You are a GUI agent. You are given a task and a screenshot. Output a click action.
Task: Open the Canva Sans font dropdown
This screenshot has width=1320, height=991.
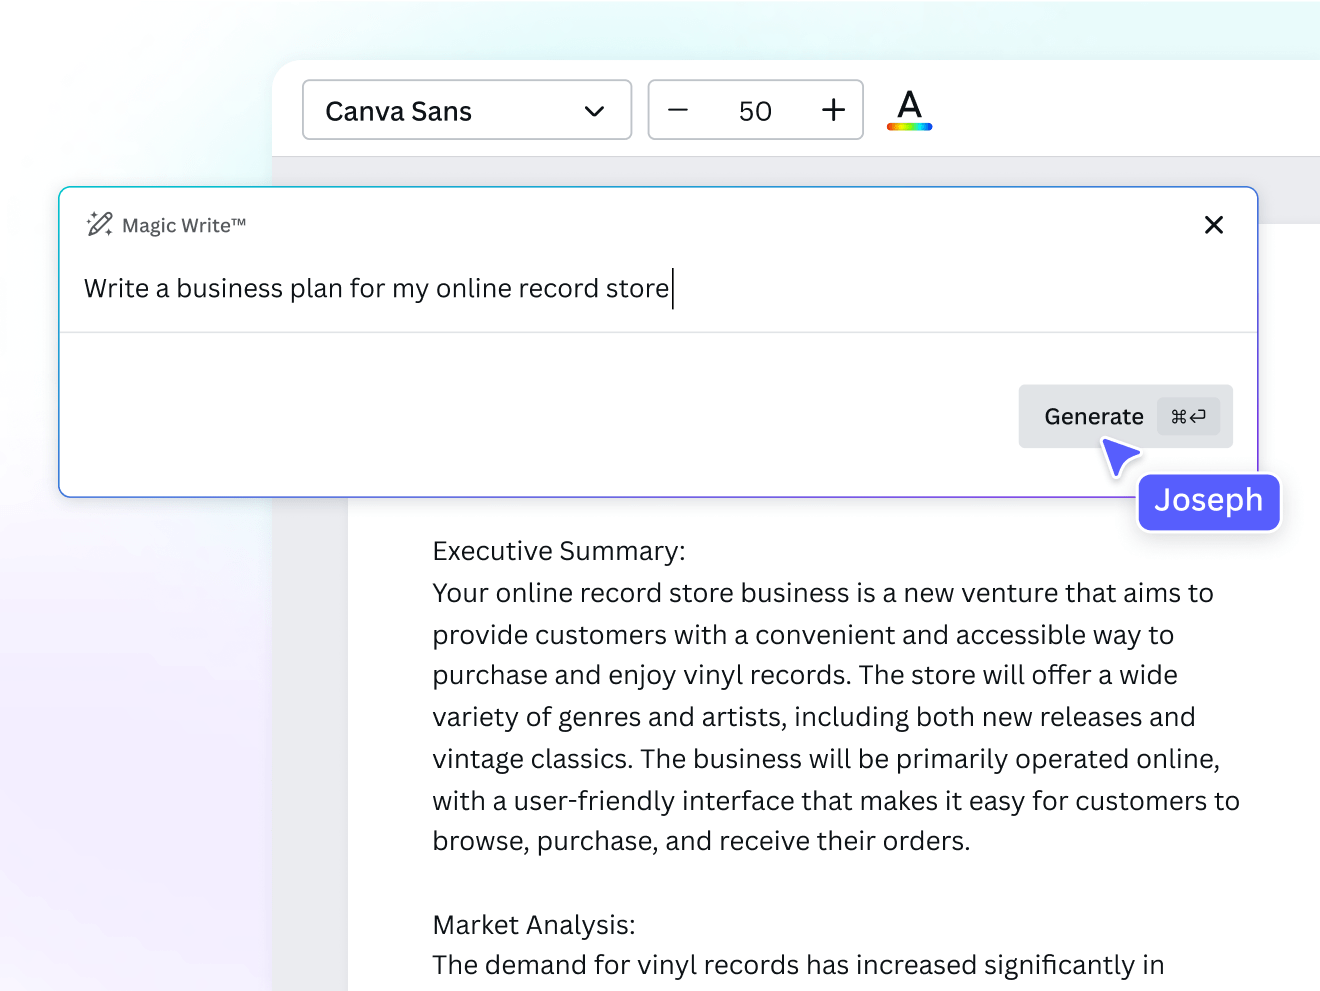pos(466,110)
